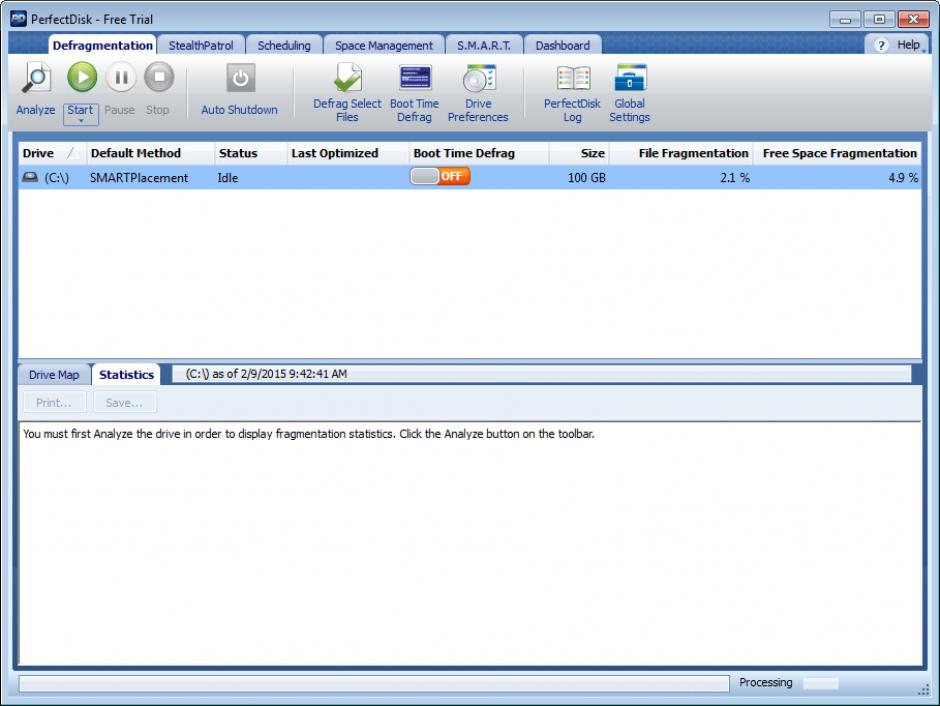Sort by the Last Optimized column header
The image size is (940, 706).
(x=349, y=153)
